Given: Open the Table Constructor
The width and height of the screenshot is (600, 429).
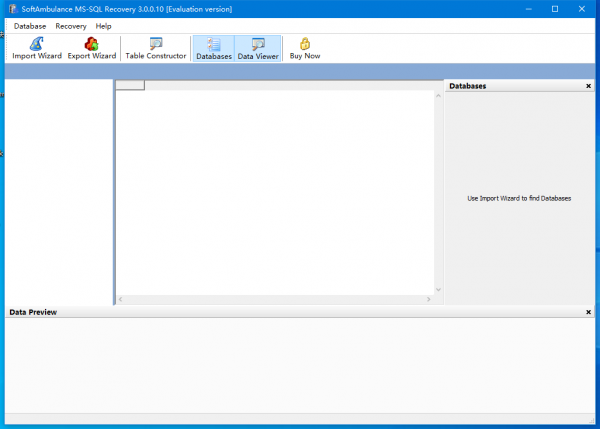Looking at the screenshot, I should pos(156,48).
